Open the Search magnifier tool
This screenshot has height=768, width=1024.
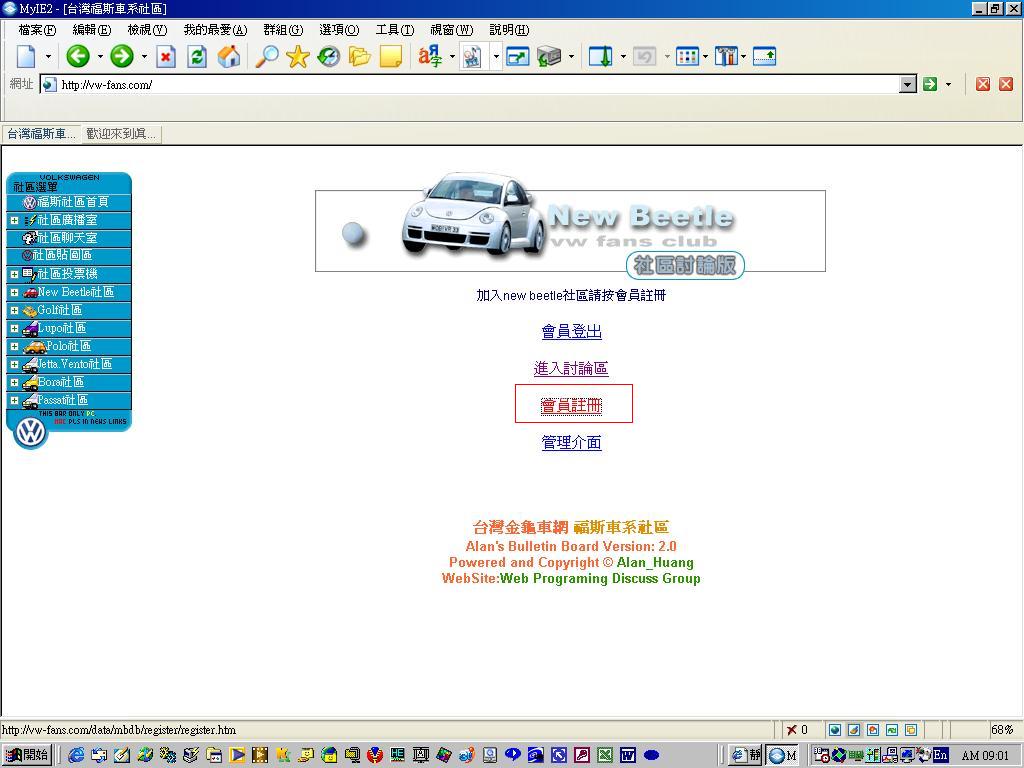point(266,57)
